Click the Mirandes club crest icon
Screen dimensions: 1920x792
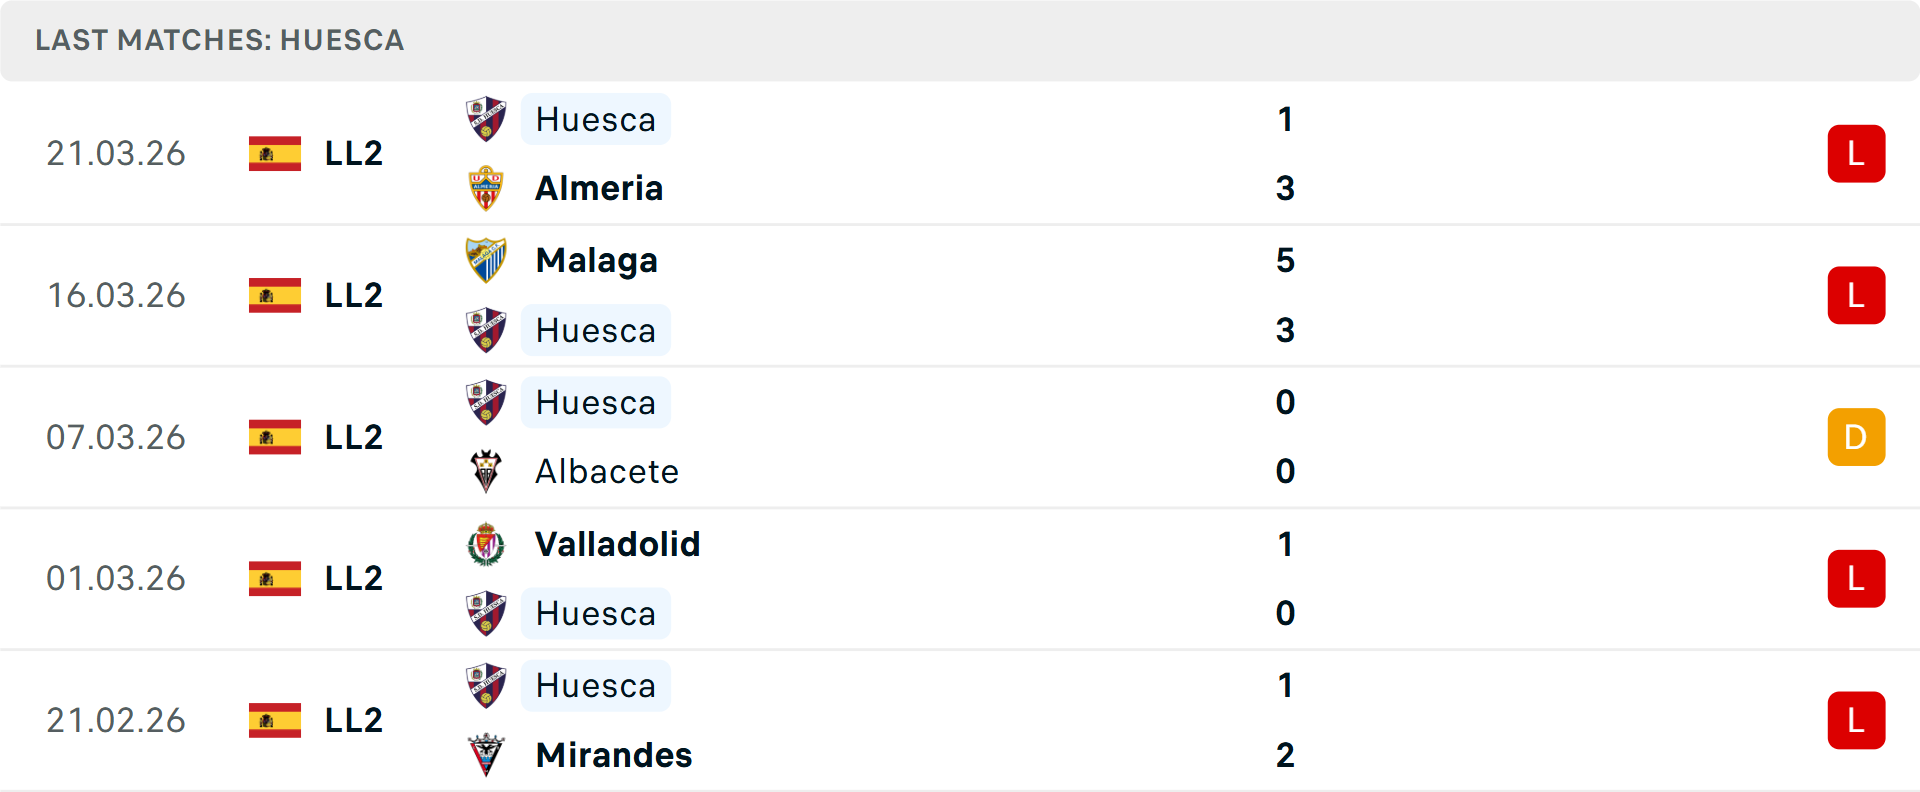[x=486, y=755]
